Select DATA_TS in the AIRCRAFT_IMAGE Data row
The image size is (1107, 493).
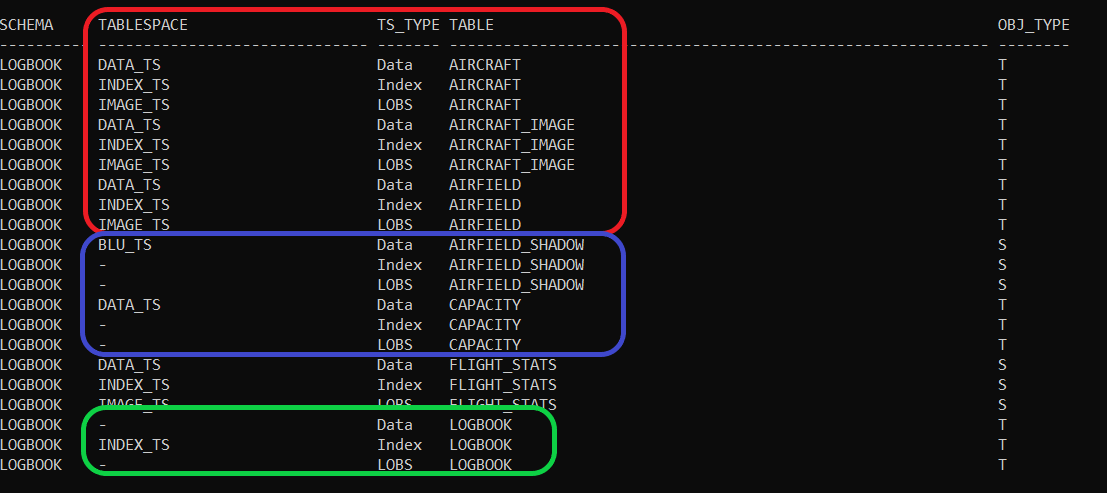pyautogui.click(x=129, y=125)
